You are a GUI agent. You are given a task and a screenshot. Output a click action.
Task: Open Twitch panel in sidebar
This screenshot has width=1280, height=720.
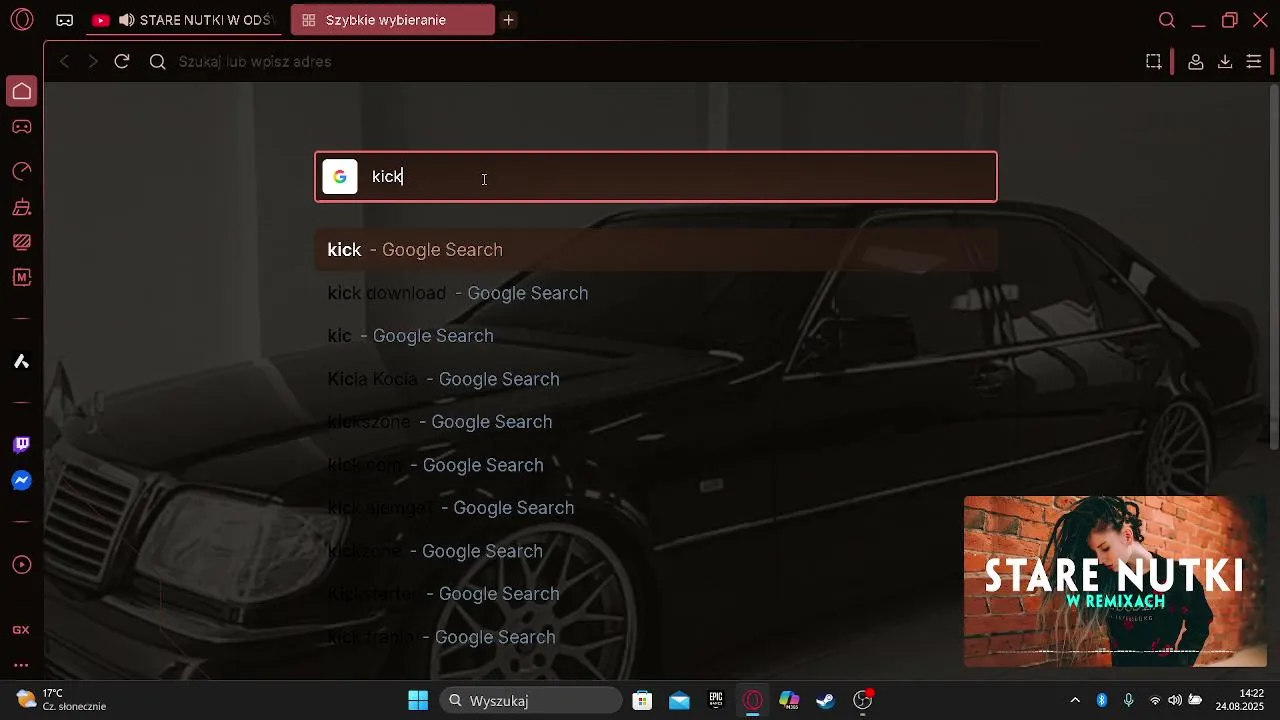click(21, 445)
